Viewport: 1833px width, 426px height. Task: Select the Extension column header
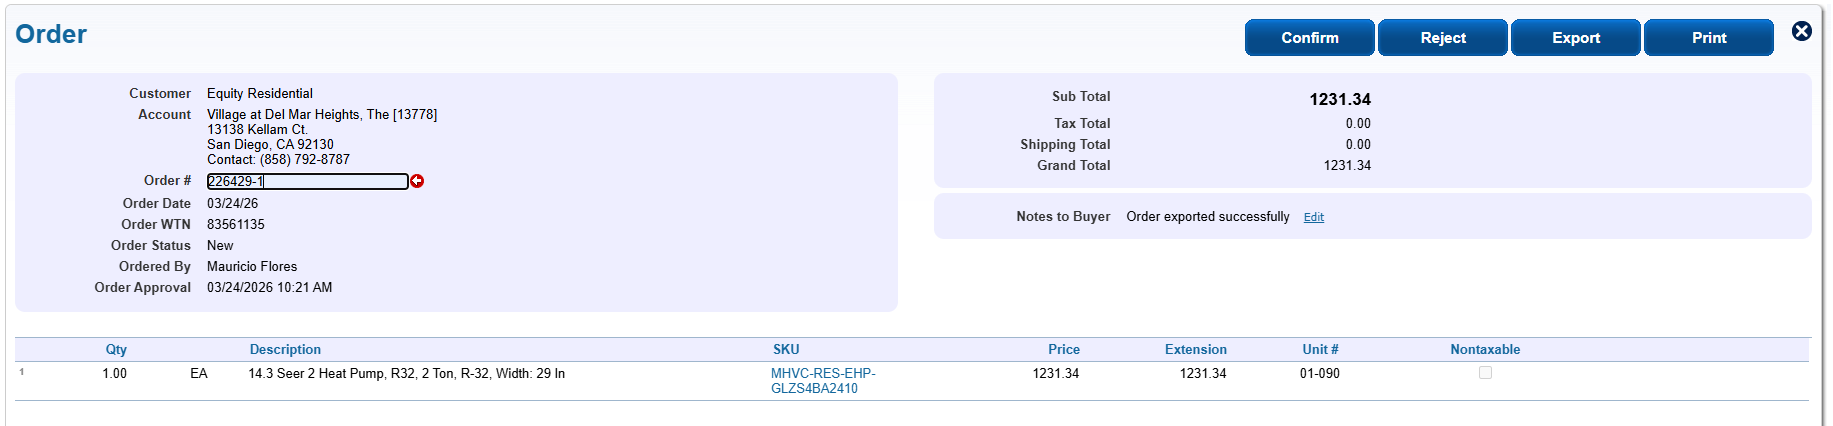[x=1195, y=350]
